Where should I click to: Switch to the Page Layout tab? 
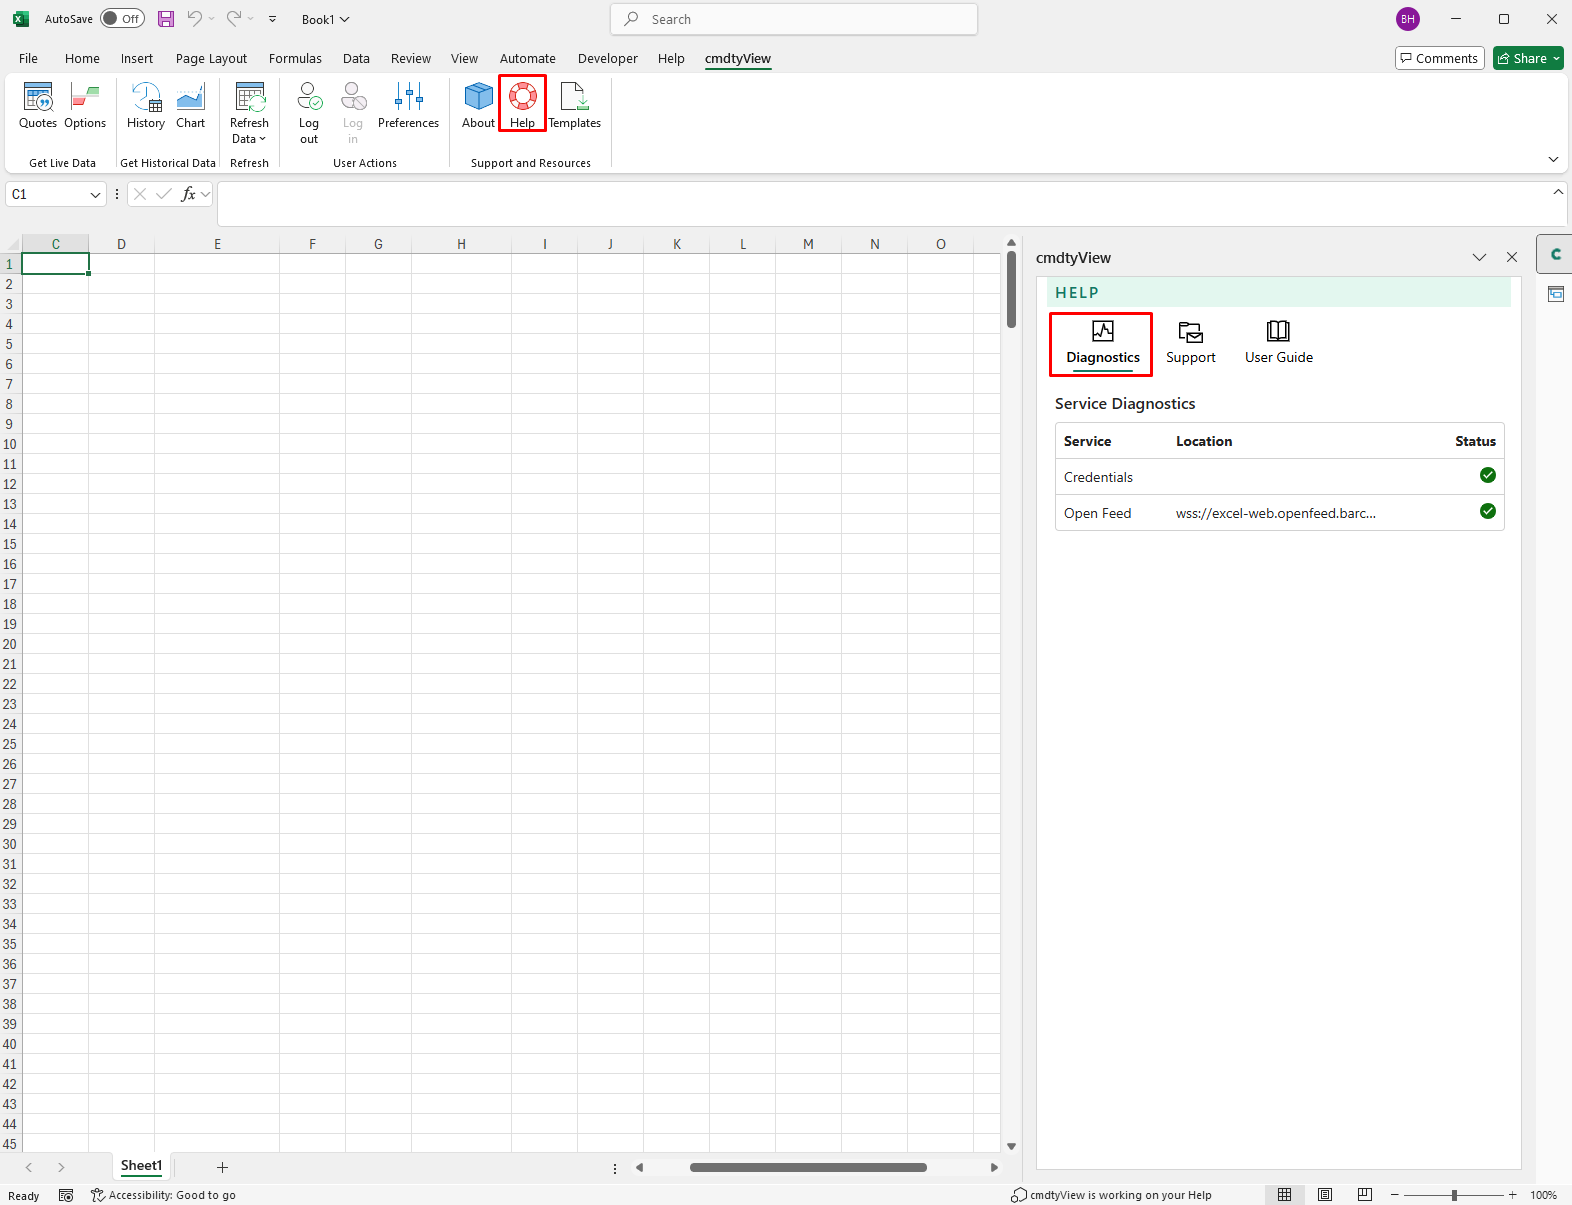(x=211, y=58)
